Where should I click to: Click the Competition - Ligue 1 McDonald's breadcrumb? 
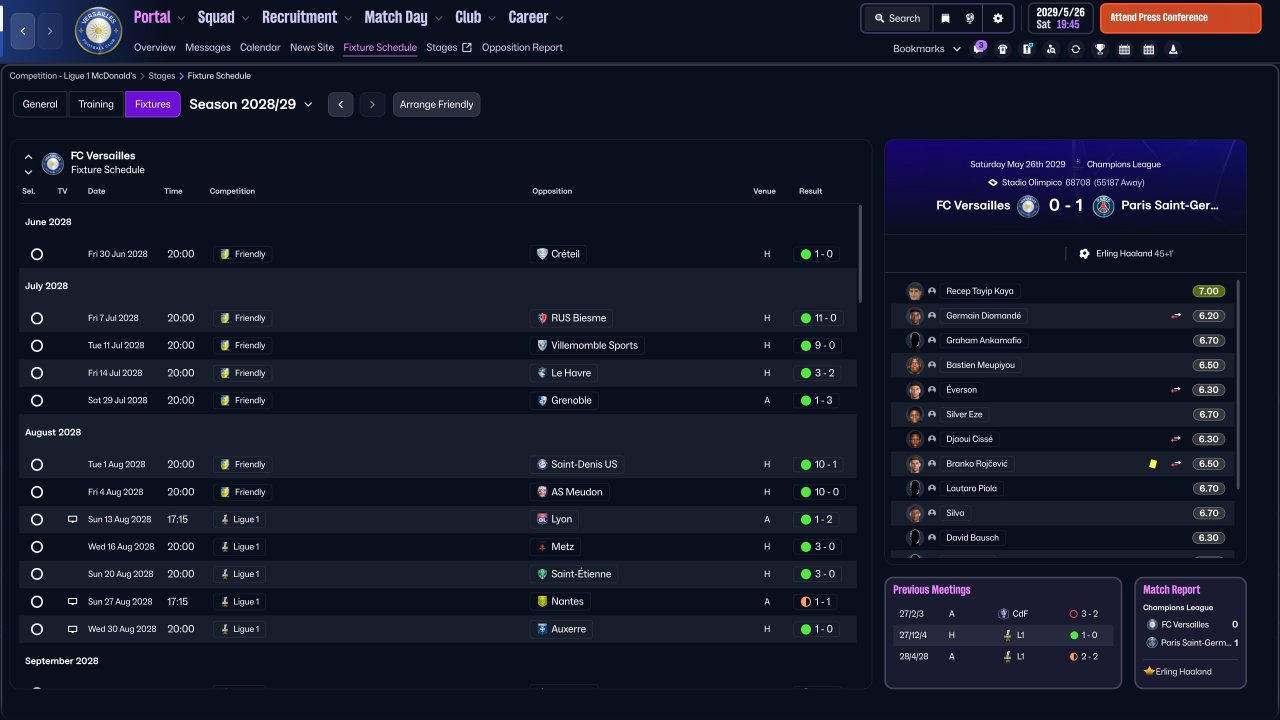pos(73,76)
